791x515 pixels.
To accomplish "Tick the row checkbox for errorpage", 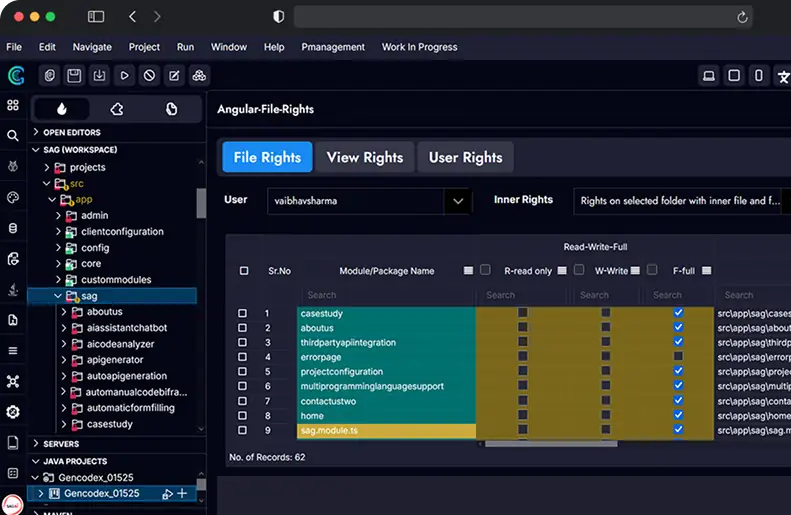I will 243,357.
